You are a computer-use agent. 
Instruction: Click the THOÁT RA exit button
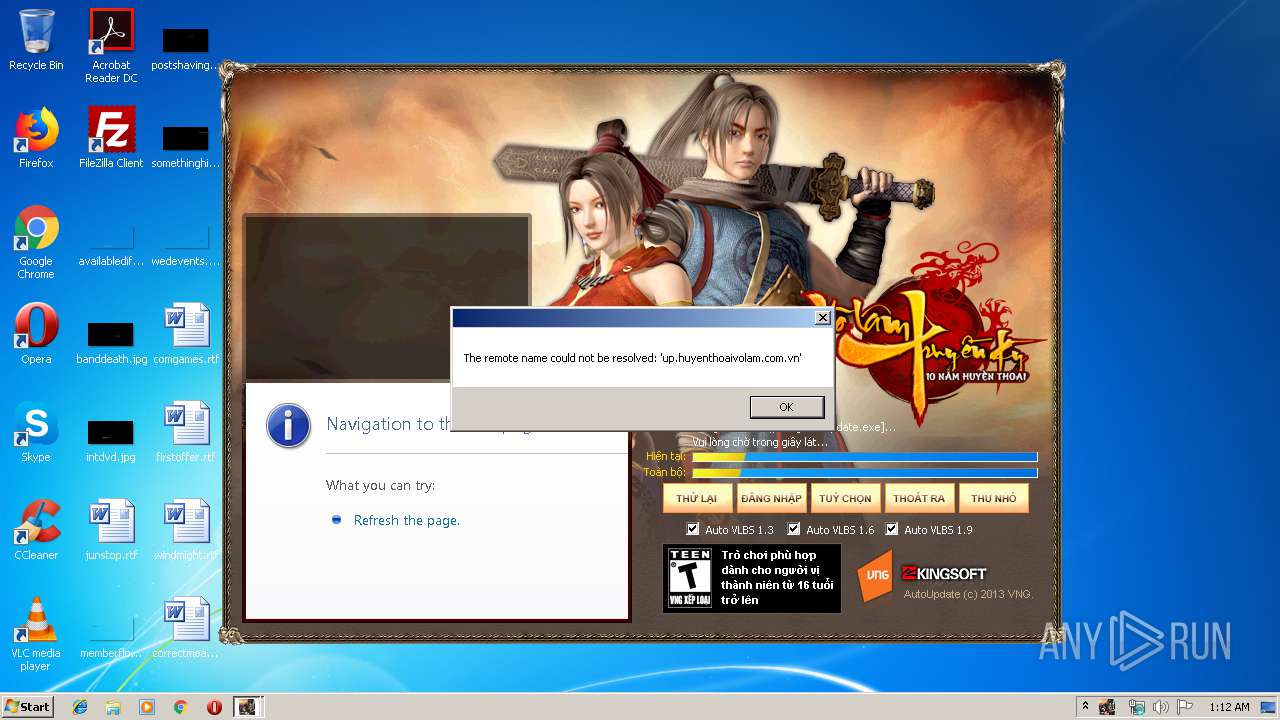[919, 498]
